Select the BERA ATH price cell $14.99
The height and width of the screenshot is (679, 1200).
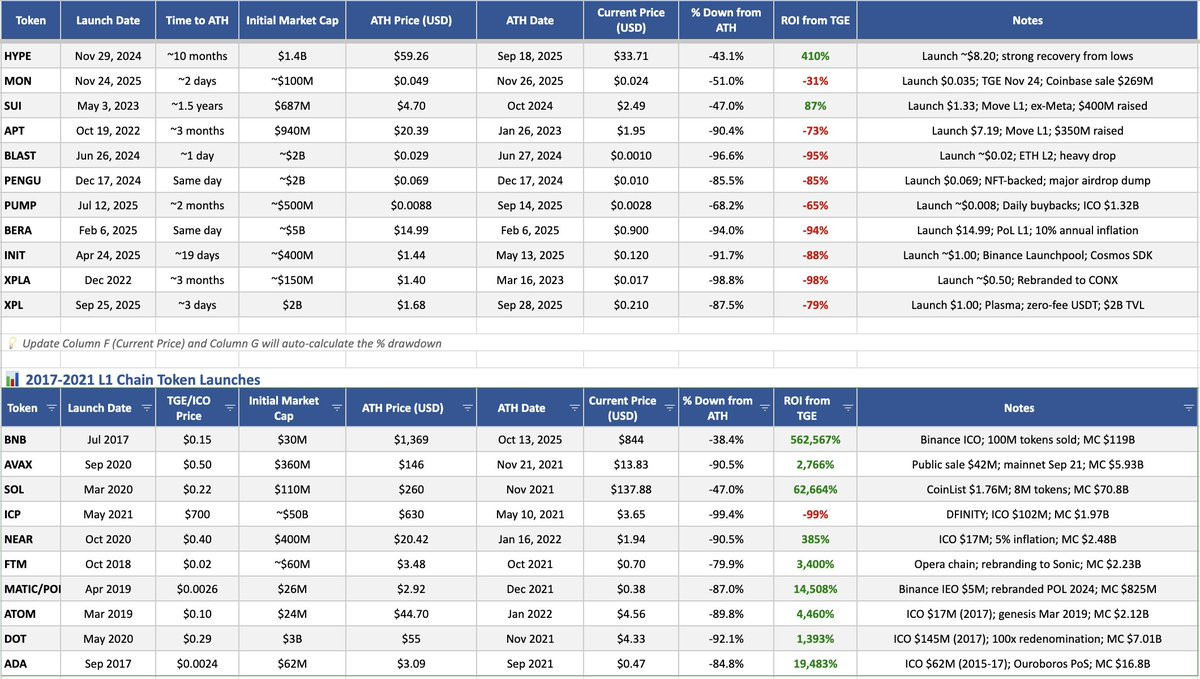click(x=411, y=229)
